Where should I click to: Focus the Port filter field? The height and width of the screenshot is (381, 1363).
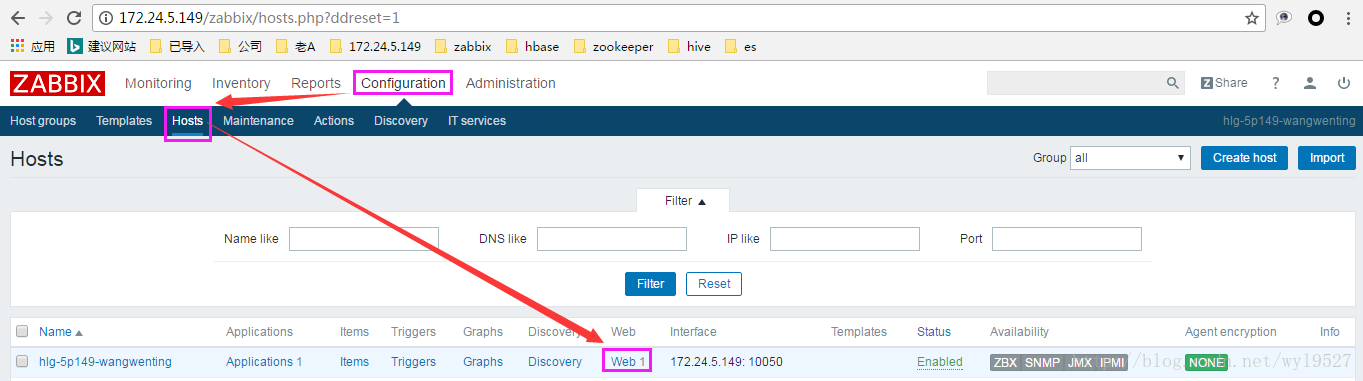click(x=1067, y=239)
